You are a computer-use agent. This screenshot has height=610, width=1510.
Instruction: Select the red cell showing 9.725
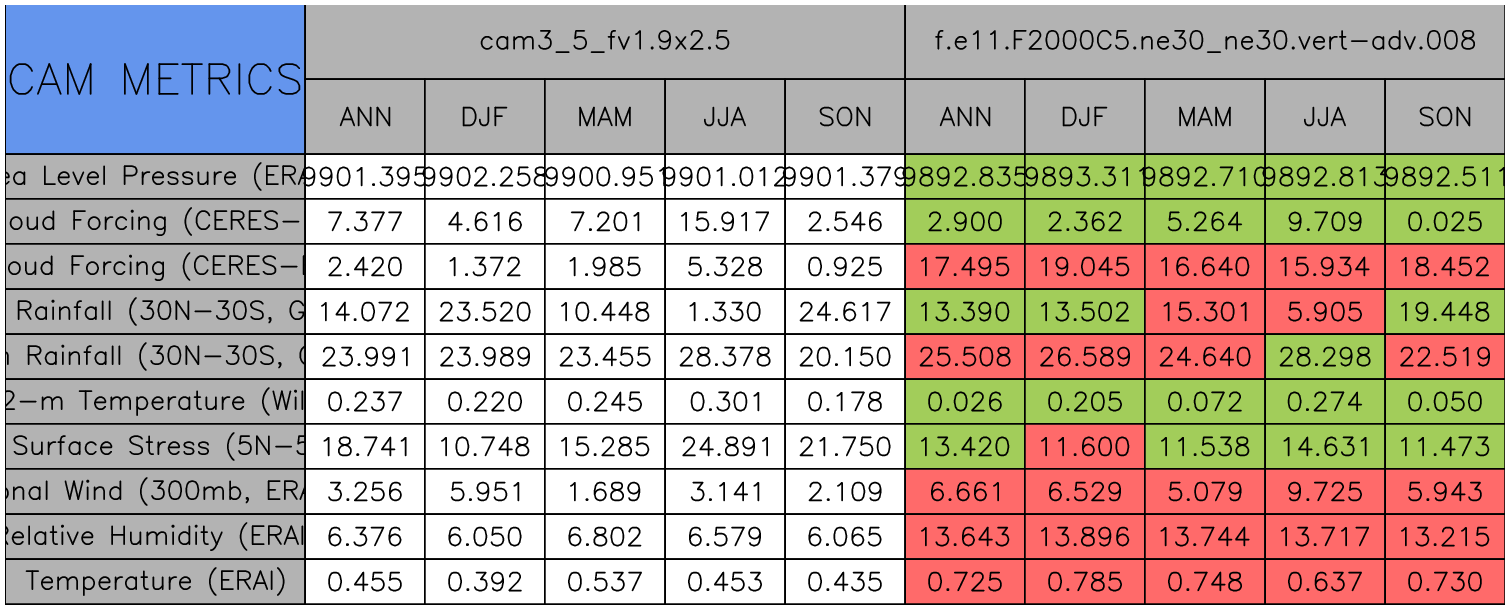[1325, 491]
